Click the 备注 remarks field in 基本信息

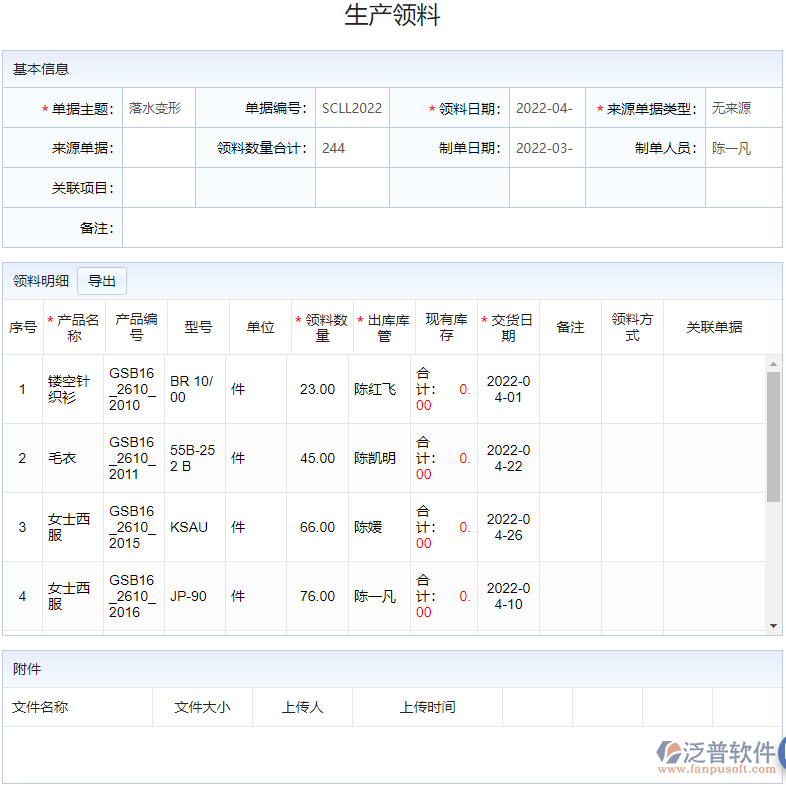452,229
